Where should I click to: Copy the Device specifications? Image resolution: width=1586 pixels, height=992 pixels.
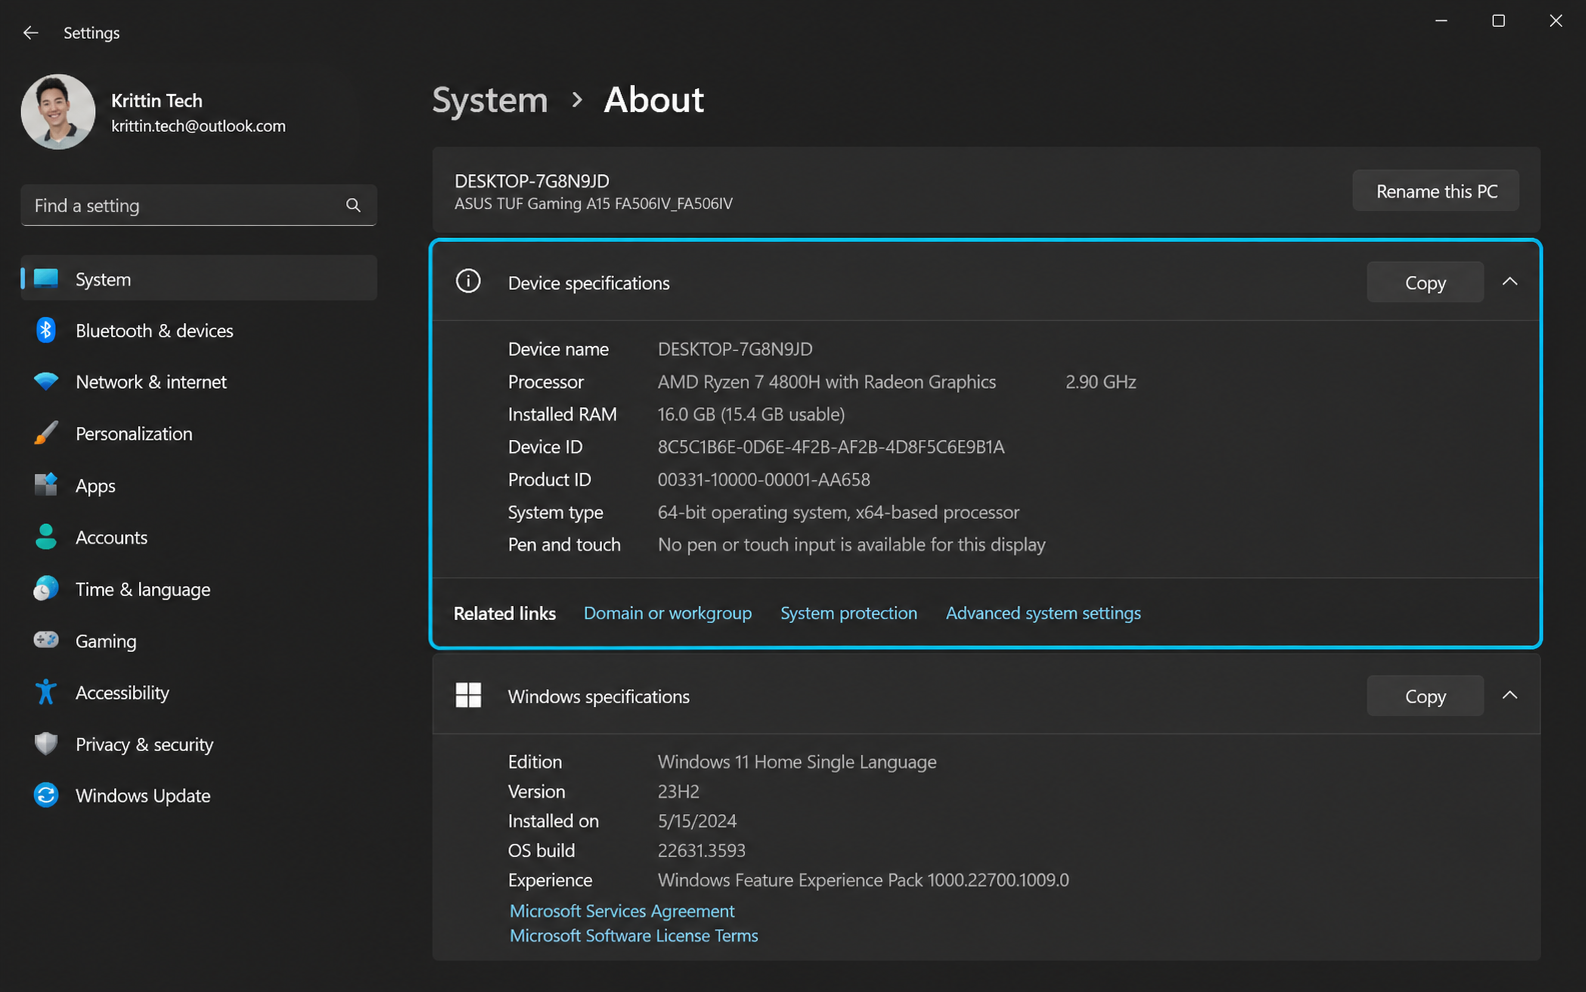(1425, 283)
